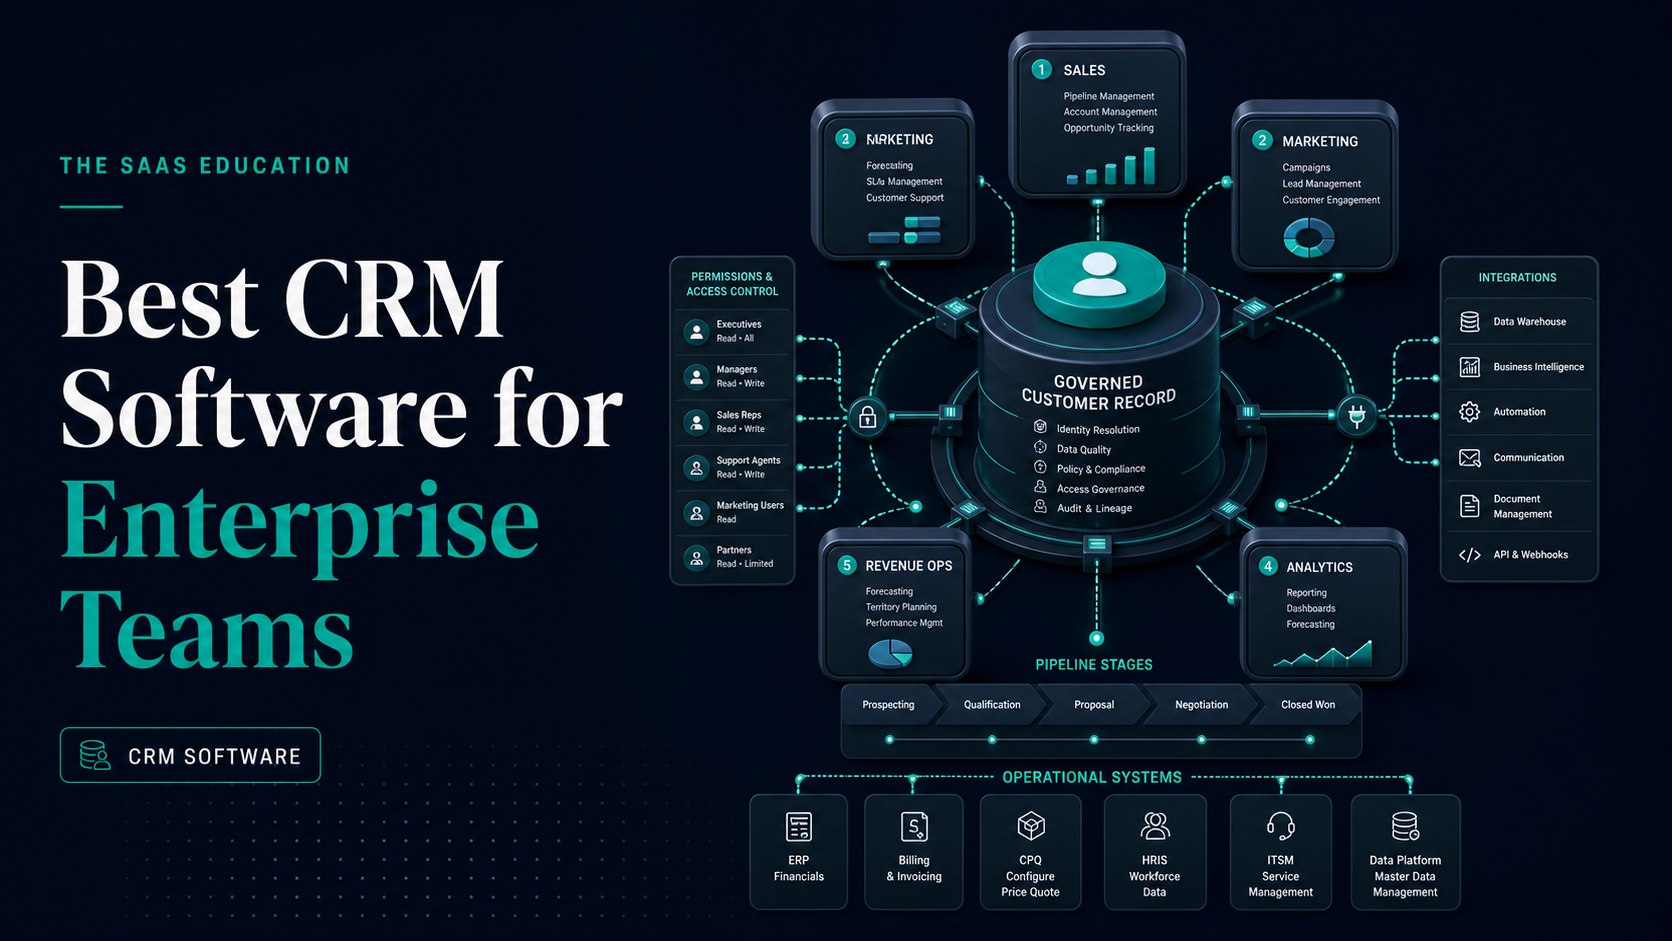Viewport: 1672px width, 941px height.
Task: Click the Document Management page icon
Action: (x=1469, y=506)
